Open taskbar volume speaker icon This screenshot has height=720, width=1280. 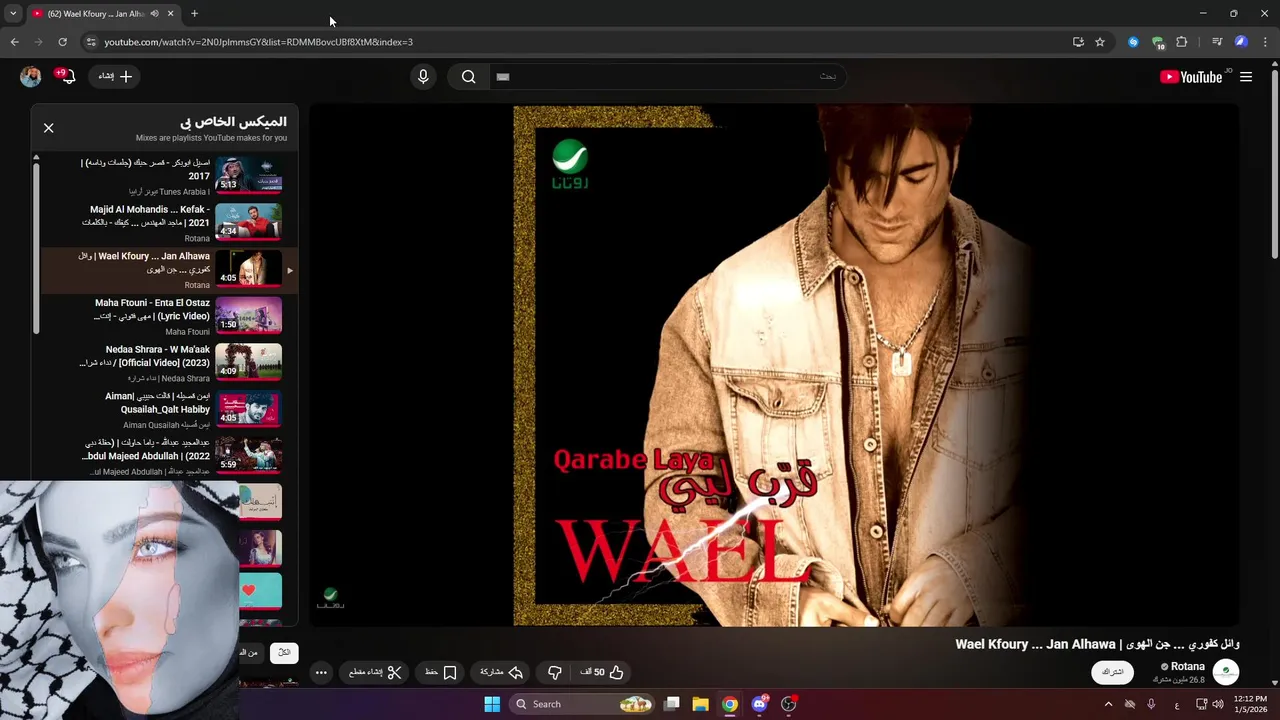coord(1218,704)
